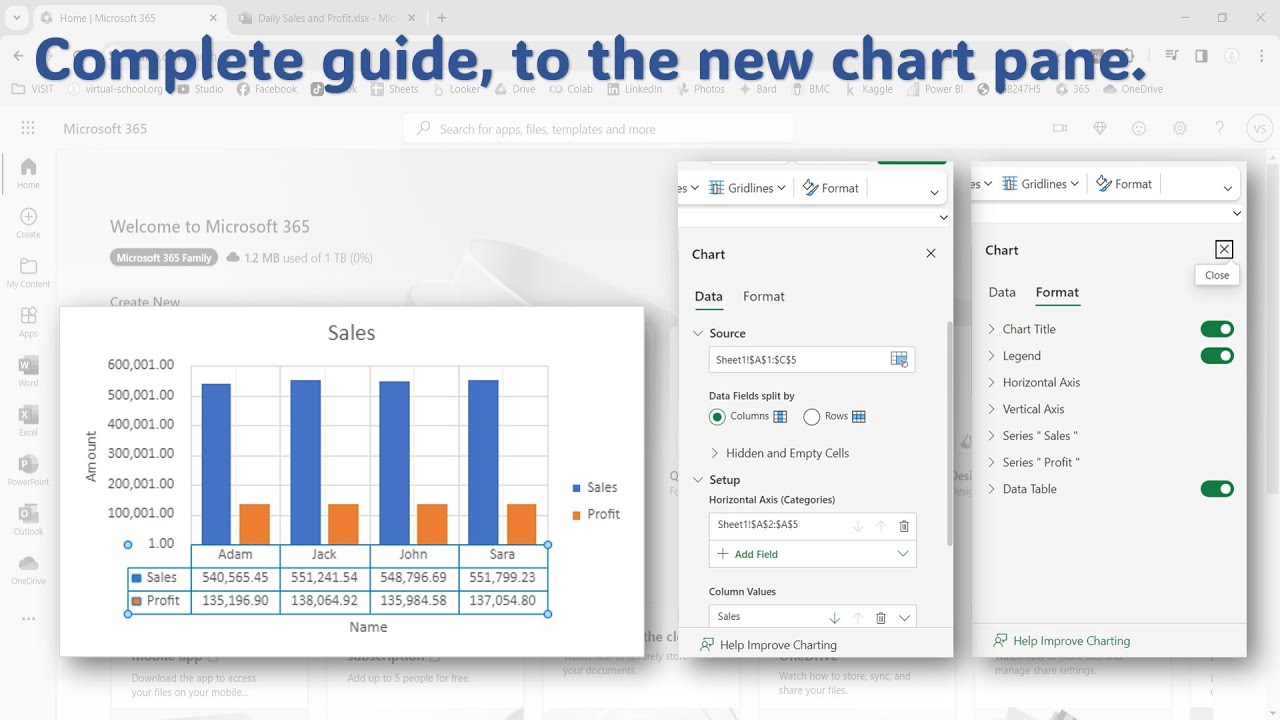Screen dimensions: 1280x720
Task: Switch to Data tab in Format-active pane
Action: (1002, 292)
